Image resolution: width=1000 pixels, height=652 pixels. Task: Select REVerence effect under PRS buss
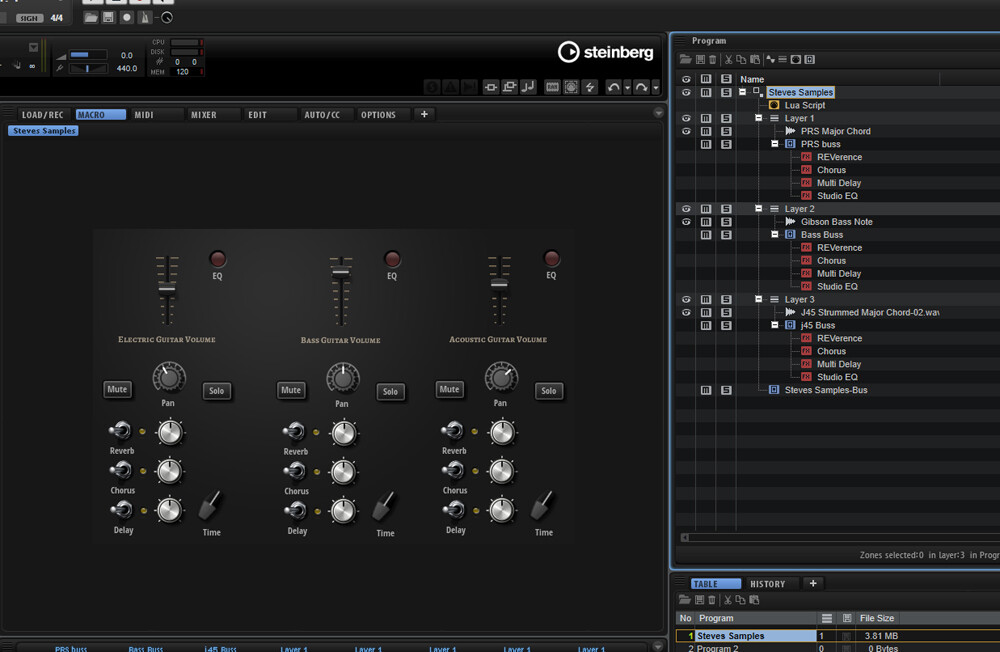point(839,157)
